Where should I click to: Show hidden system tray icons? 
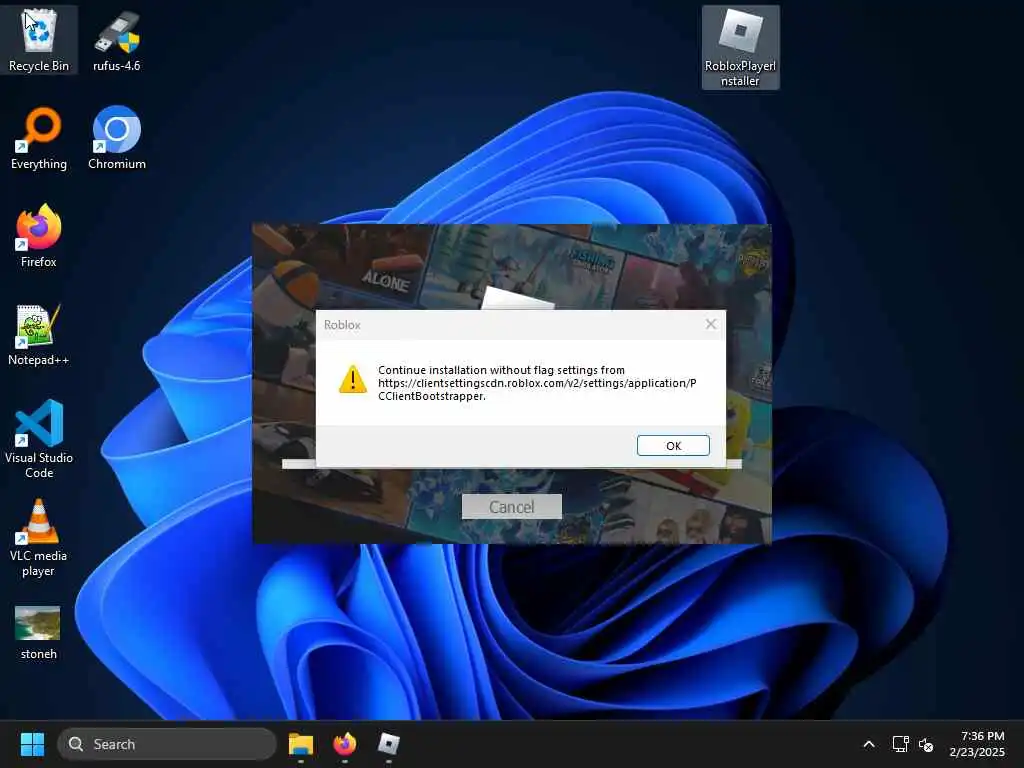[869, 744]
